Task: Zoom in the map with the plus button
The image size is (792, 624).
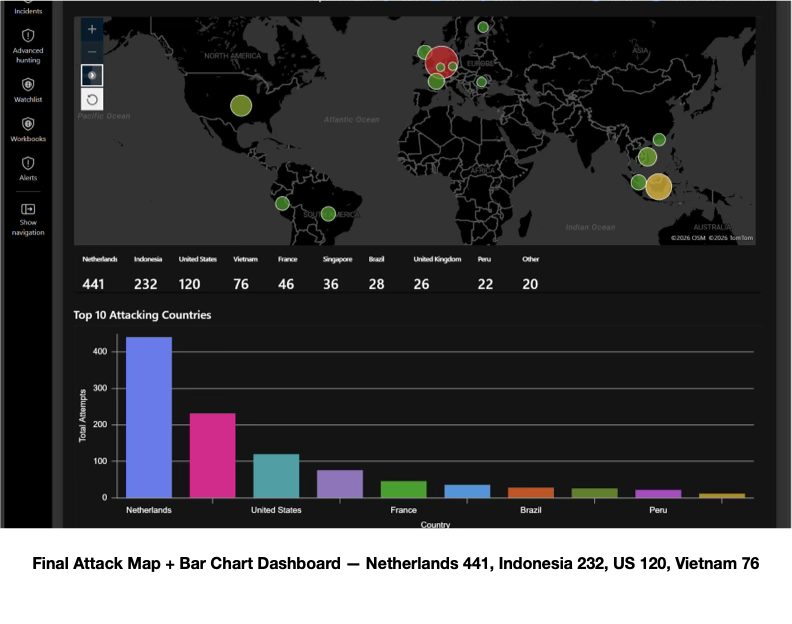Action: [92, 29]
